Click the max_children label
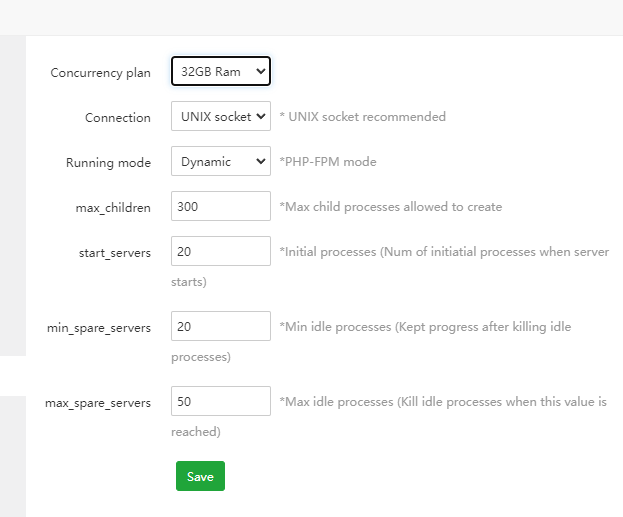The height and width of the screenshot is (517, 623). (112, 208)
